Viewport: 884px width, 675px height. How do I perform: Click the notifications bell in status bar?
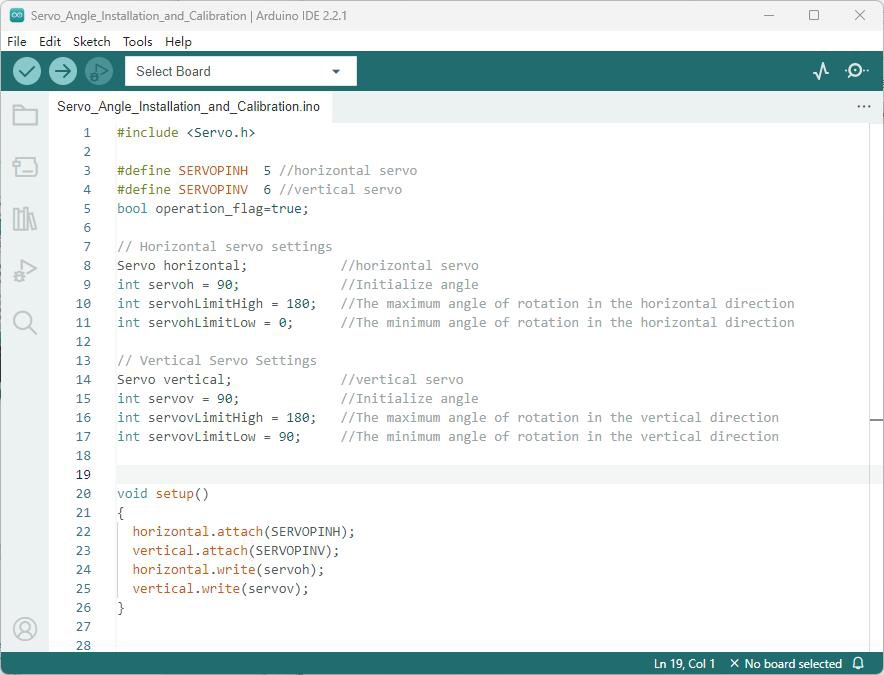pyautogui.click(x=858, y=663)
